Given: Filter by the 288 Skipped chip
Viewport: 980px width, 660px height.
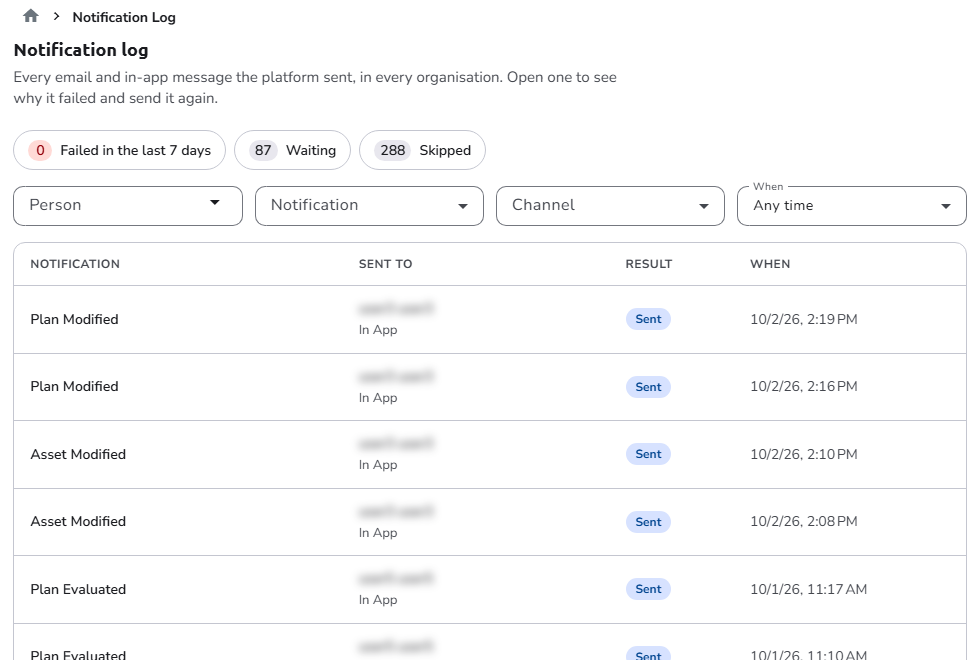Looking at the screenshot, I should 422,150.
